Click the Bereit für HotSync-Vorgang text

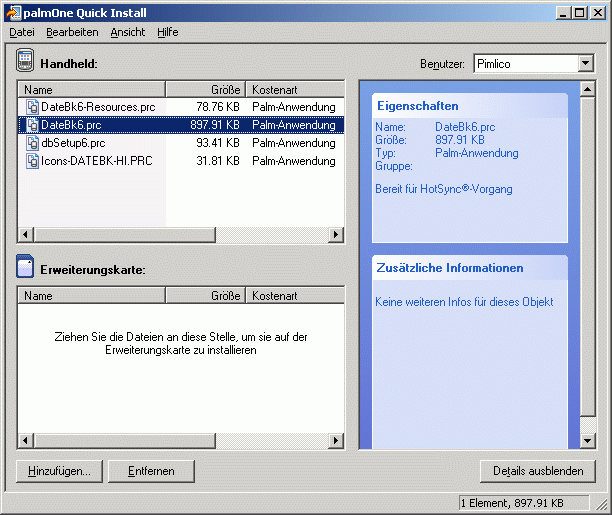click(444, 189)
